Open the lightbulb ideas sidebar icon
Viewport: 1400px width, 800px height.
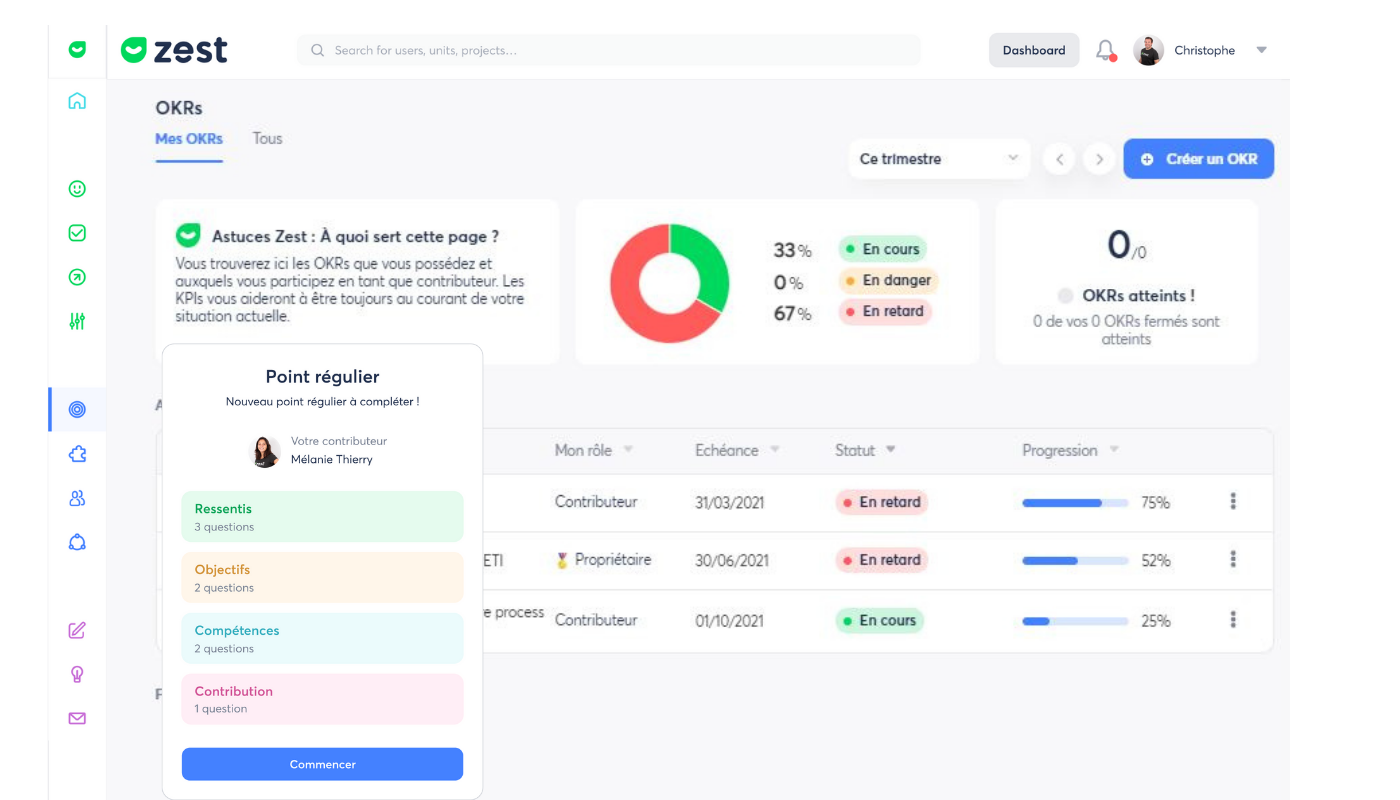pos(77,674)
